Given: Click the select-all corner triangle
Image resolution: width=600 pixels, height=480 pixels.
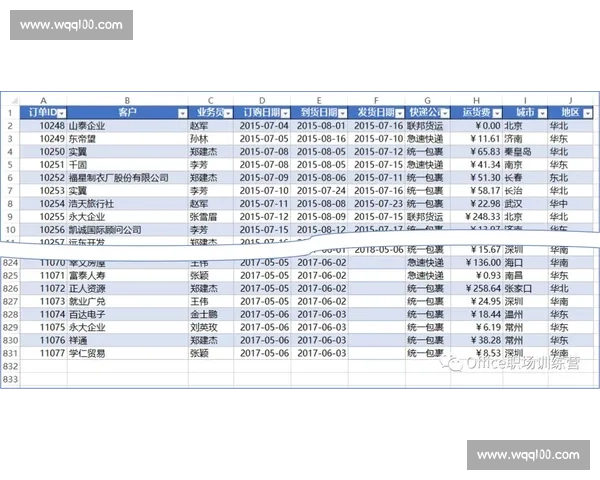Looking at the screenshot, I should (x=14, y=101).
